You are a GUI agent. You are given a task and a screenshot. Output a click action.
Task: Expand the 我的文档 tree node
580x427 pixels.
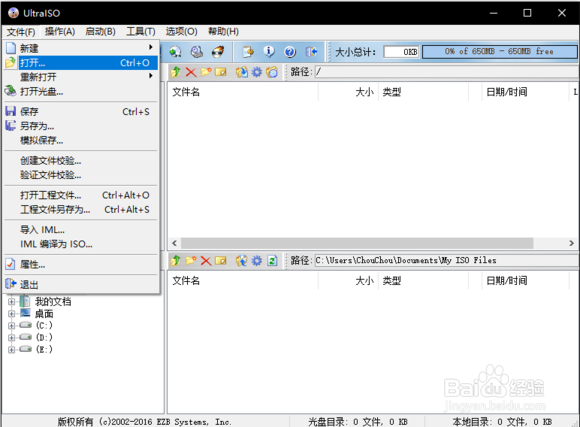coord(11,302)
